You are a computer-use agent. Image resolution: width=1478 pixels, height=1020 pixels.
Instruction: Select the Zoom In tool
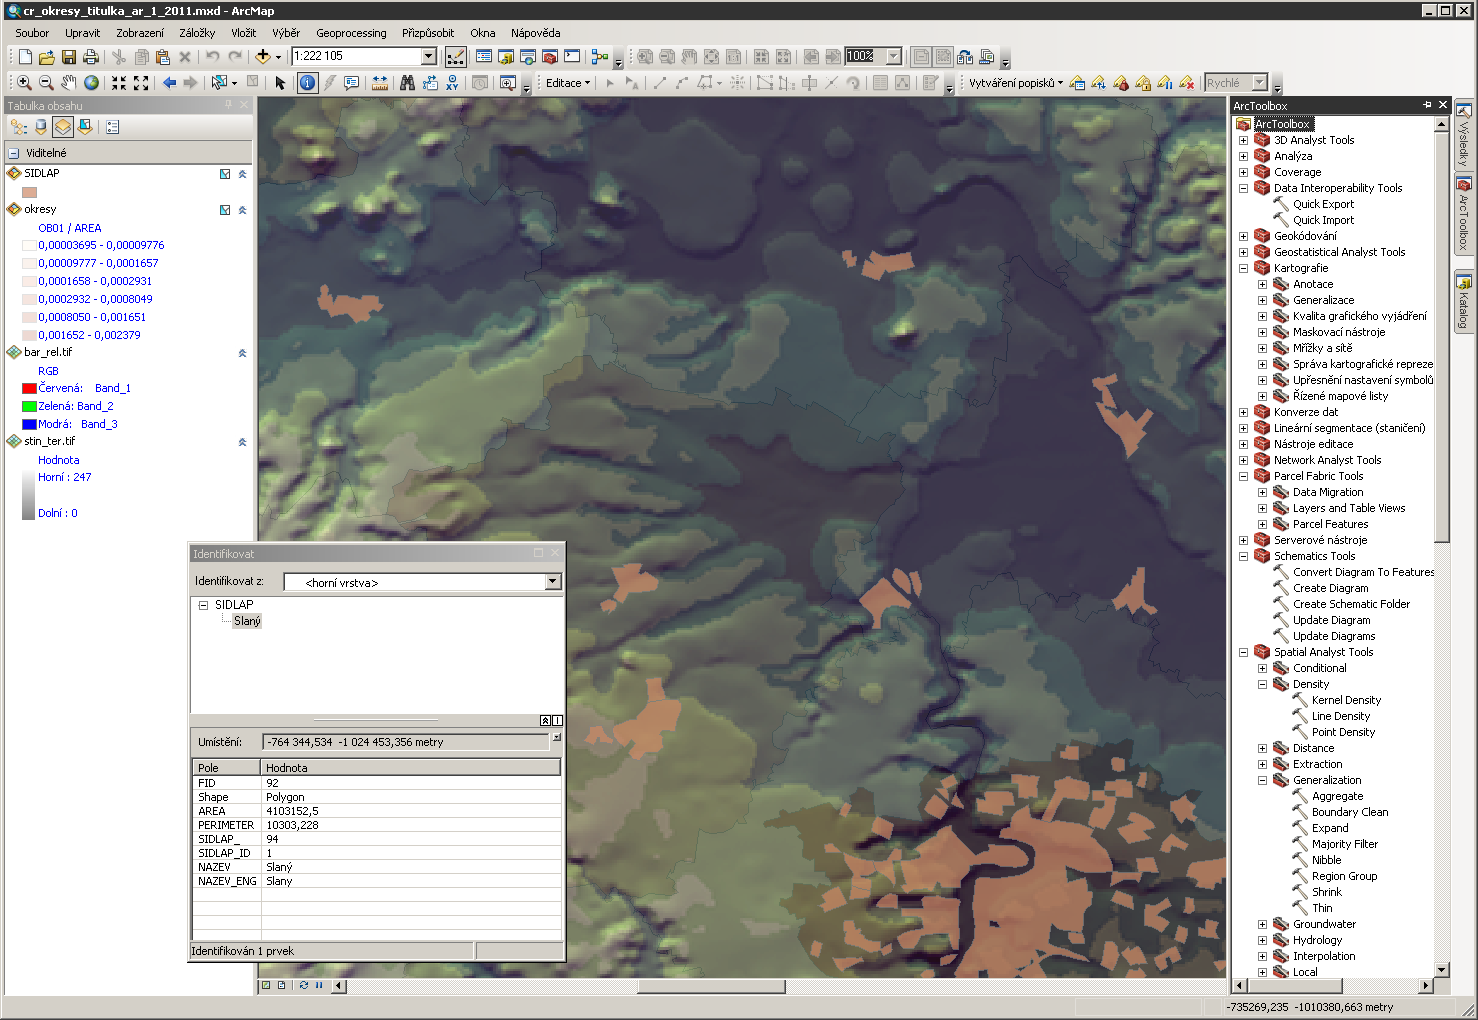tap(24, 83)
